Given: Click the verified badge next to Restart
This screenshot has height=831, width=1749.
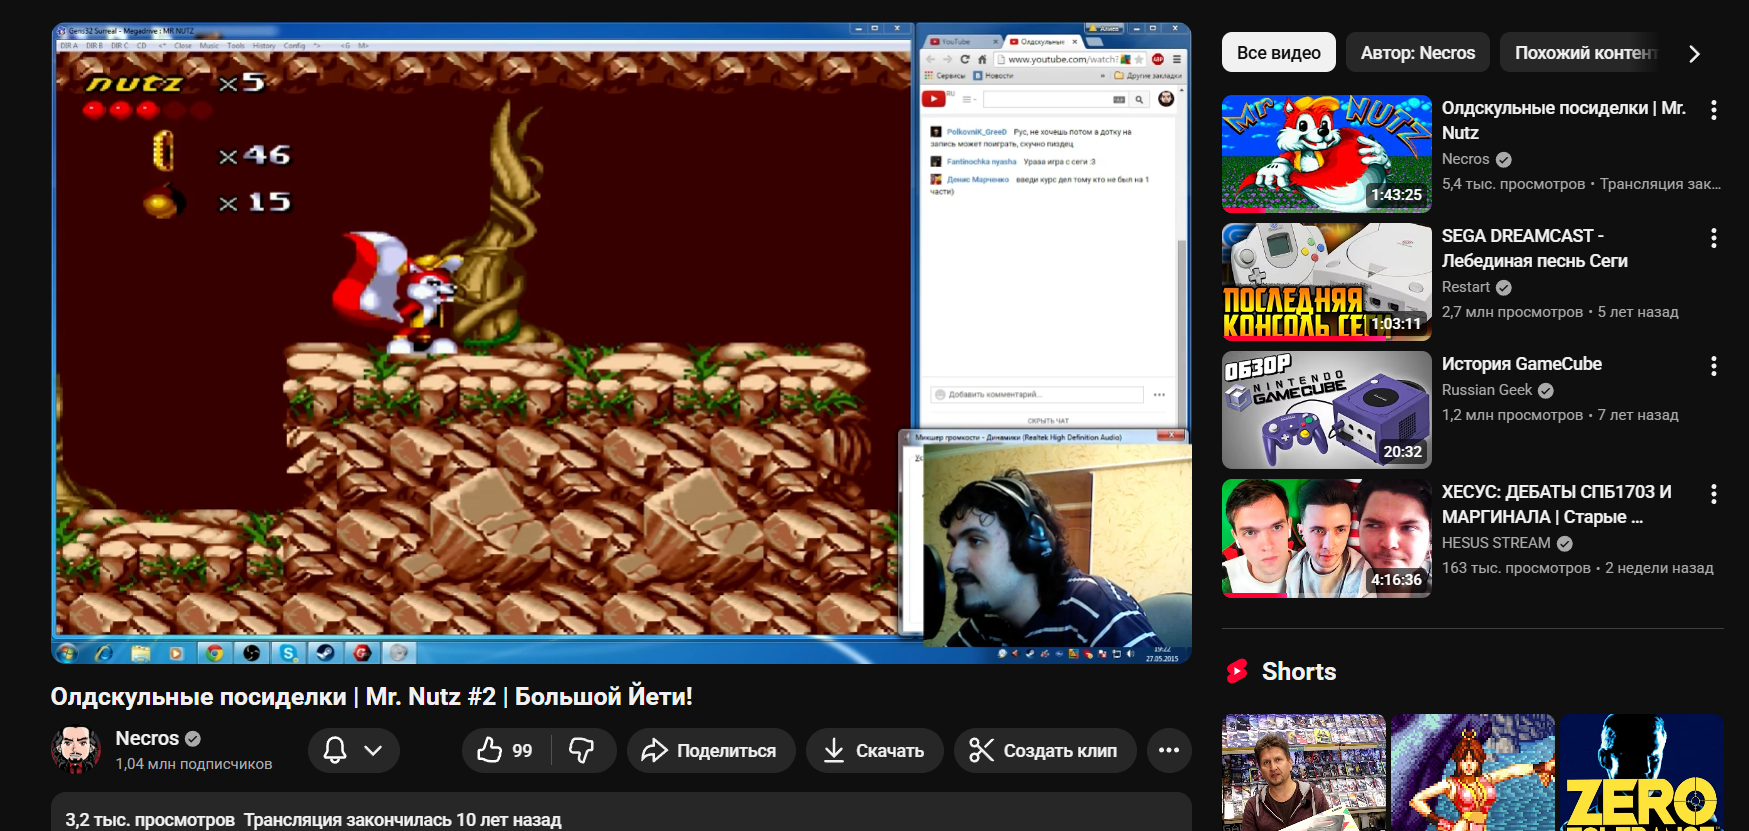Looking at the screenshot, I should click(x=1504, y=287).
